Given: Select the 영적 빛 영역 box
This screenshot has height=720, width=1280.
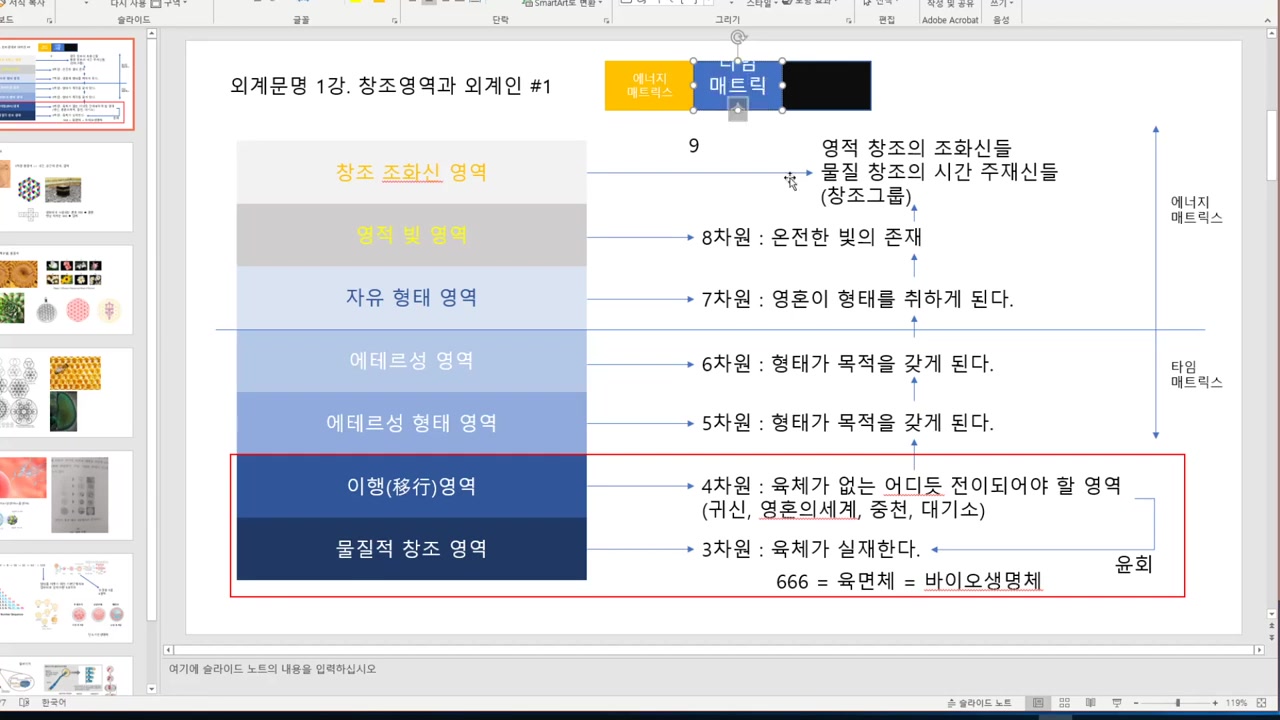Looking at the screenshot, I should (411, 235).
